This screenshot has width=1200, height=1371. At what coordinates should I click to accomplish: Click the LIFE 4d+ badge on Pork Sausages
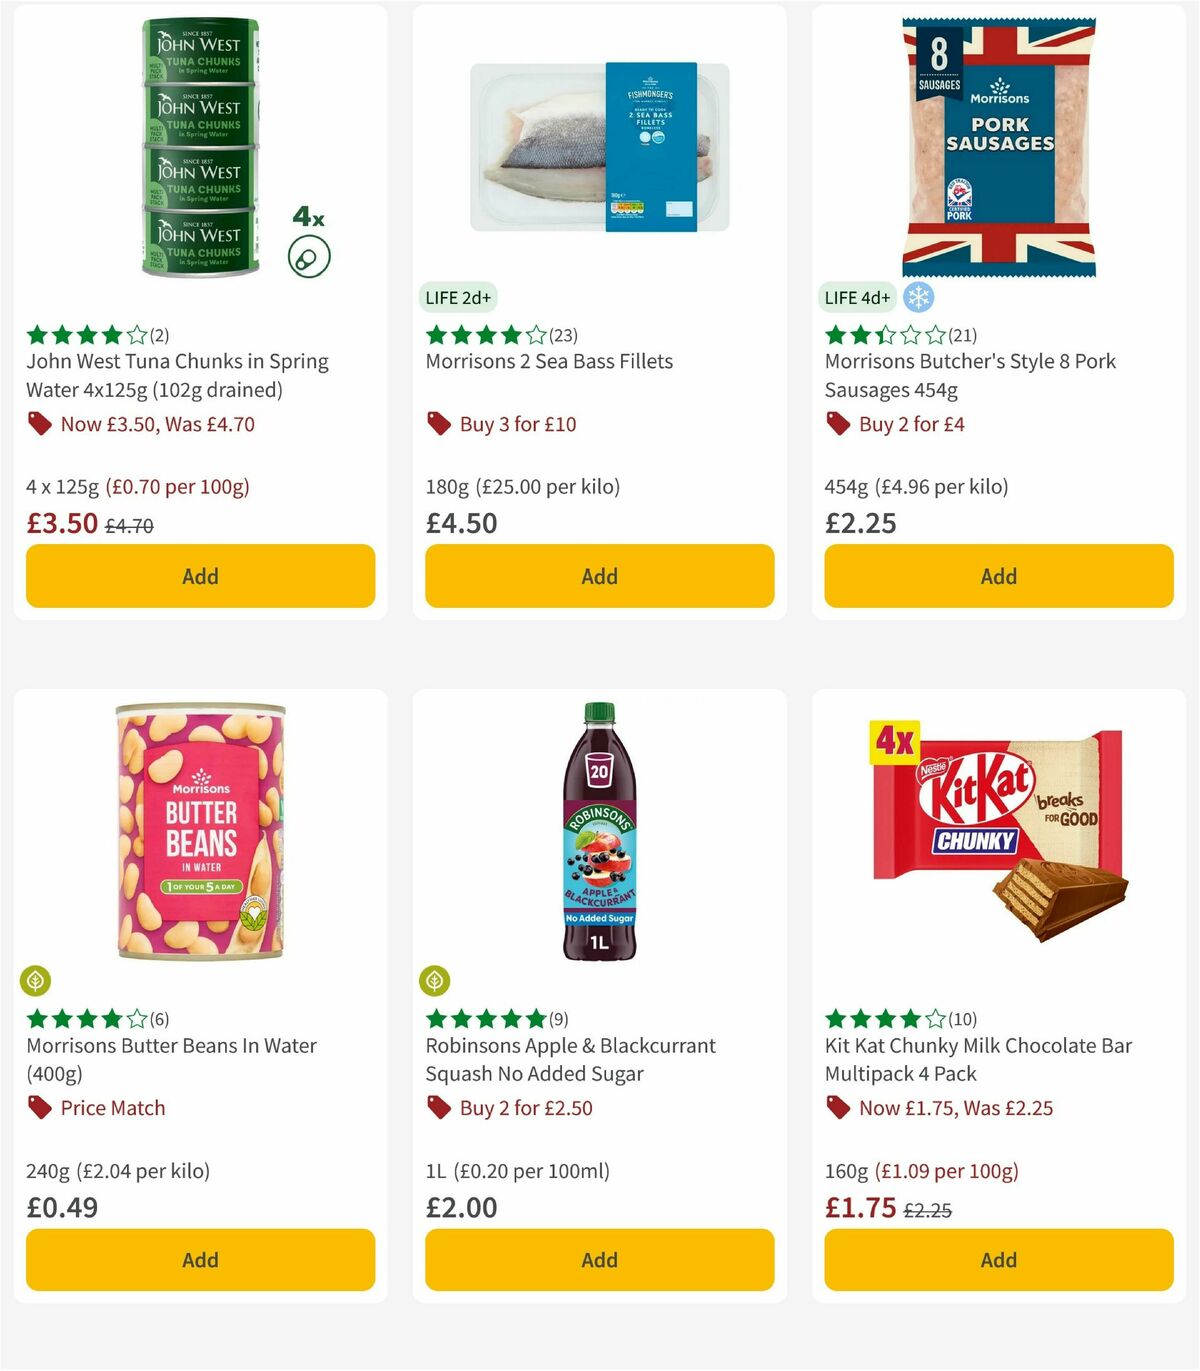tap(857, 297)
